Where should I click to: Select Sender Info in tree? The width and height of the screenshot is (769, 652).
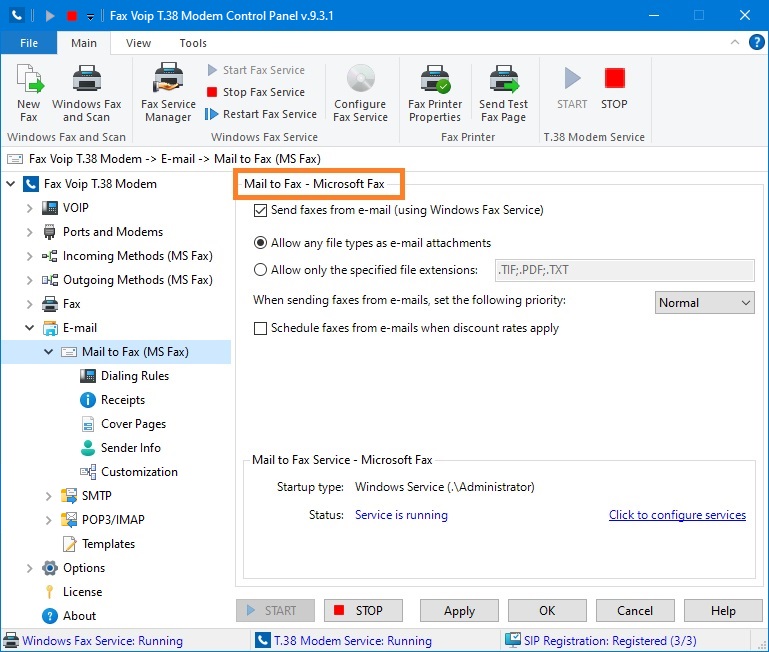coord(130,448)
